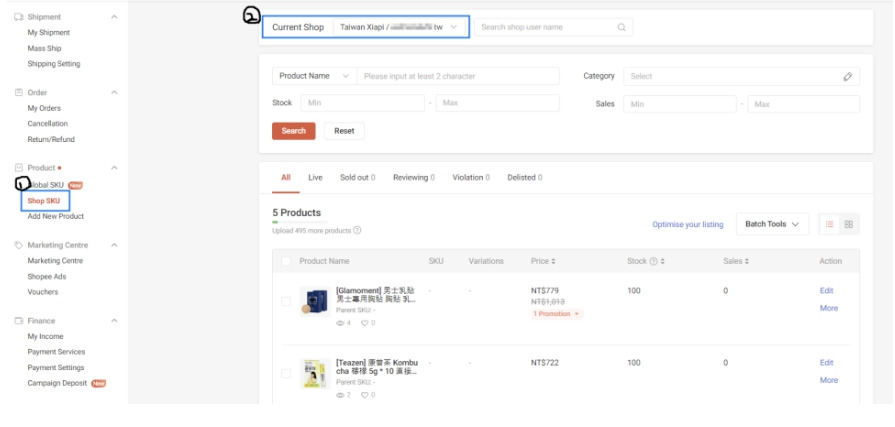895x427 pixels.
Task: Click the Stock Min input field
Action: [x=362, y=103]
